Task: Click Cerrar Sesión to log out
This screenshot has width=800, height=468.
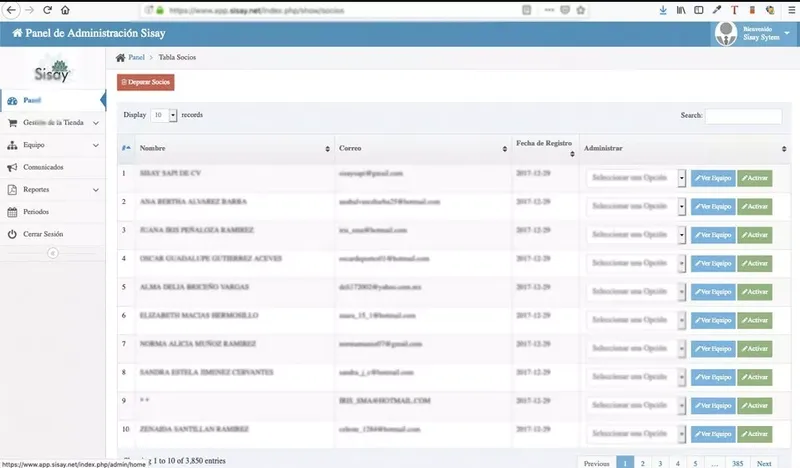Action: [53, 234]
